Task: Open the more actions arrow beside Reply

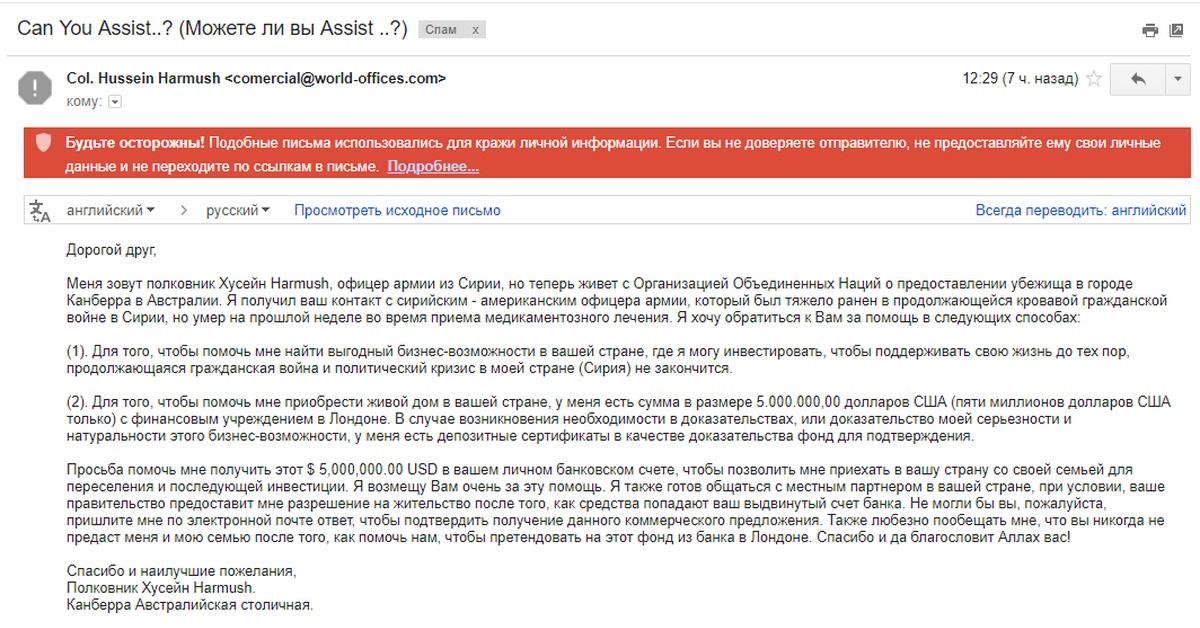Action: point(1176,79)
